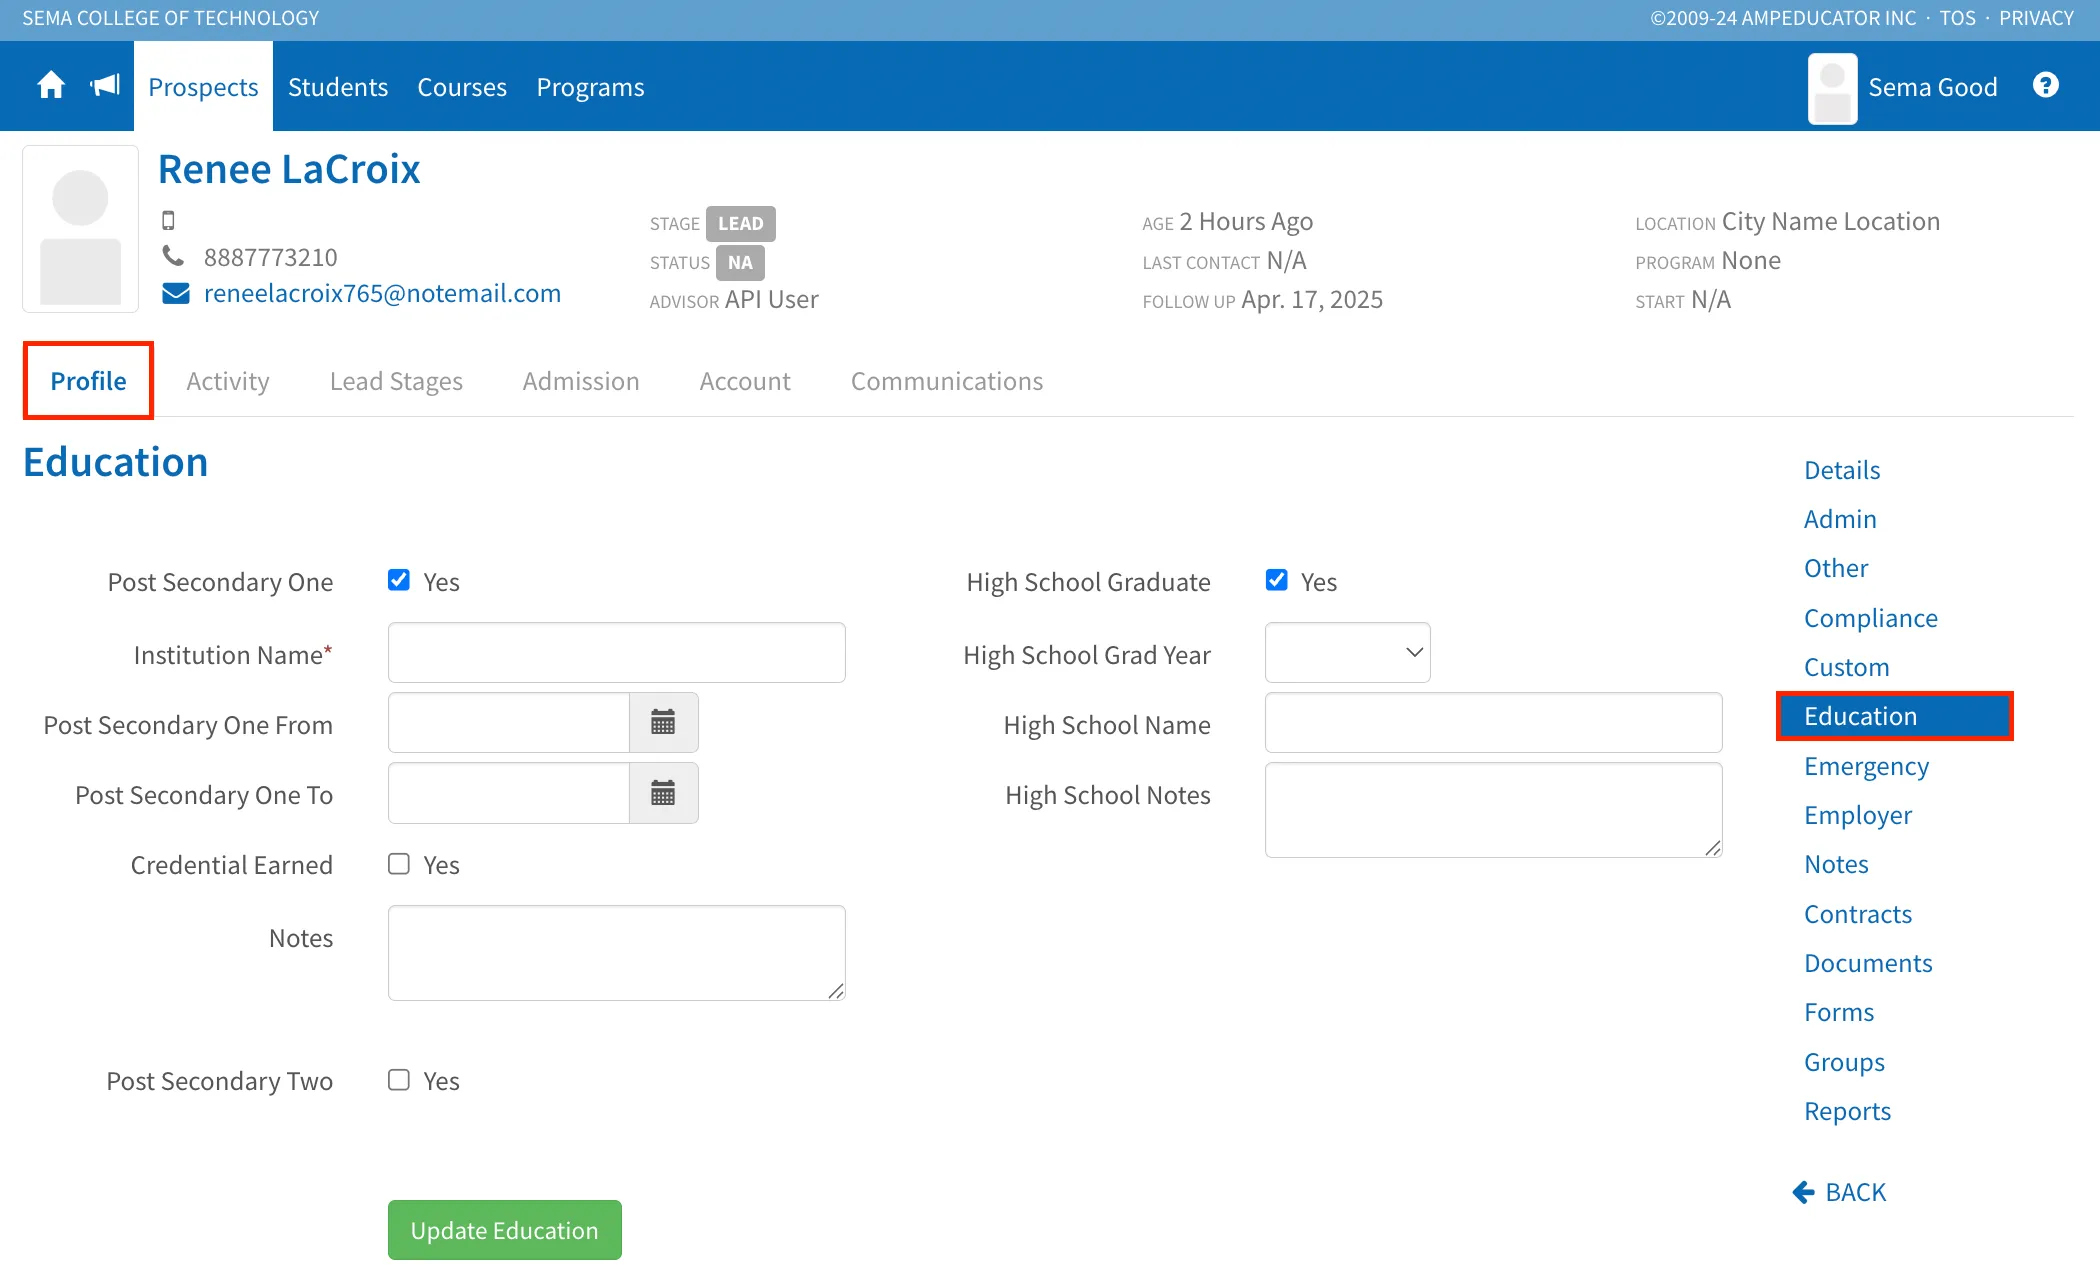Click Update Education button
This screenshot has height=1286, width=2100.
(x=504, y=1230)
